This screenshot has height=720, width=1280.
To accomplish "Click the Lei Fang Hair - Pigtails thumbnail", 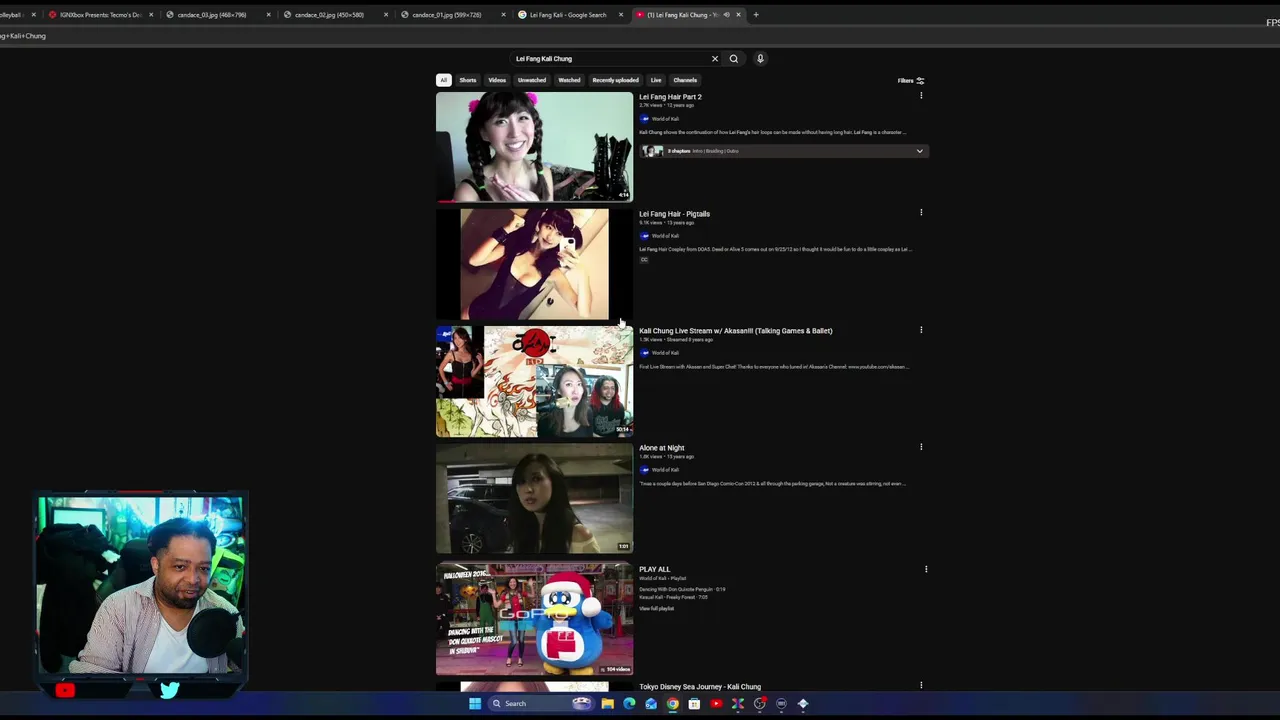I will coord(534,264).
